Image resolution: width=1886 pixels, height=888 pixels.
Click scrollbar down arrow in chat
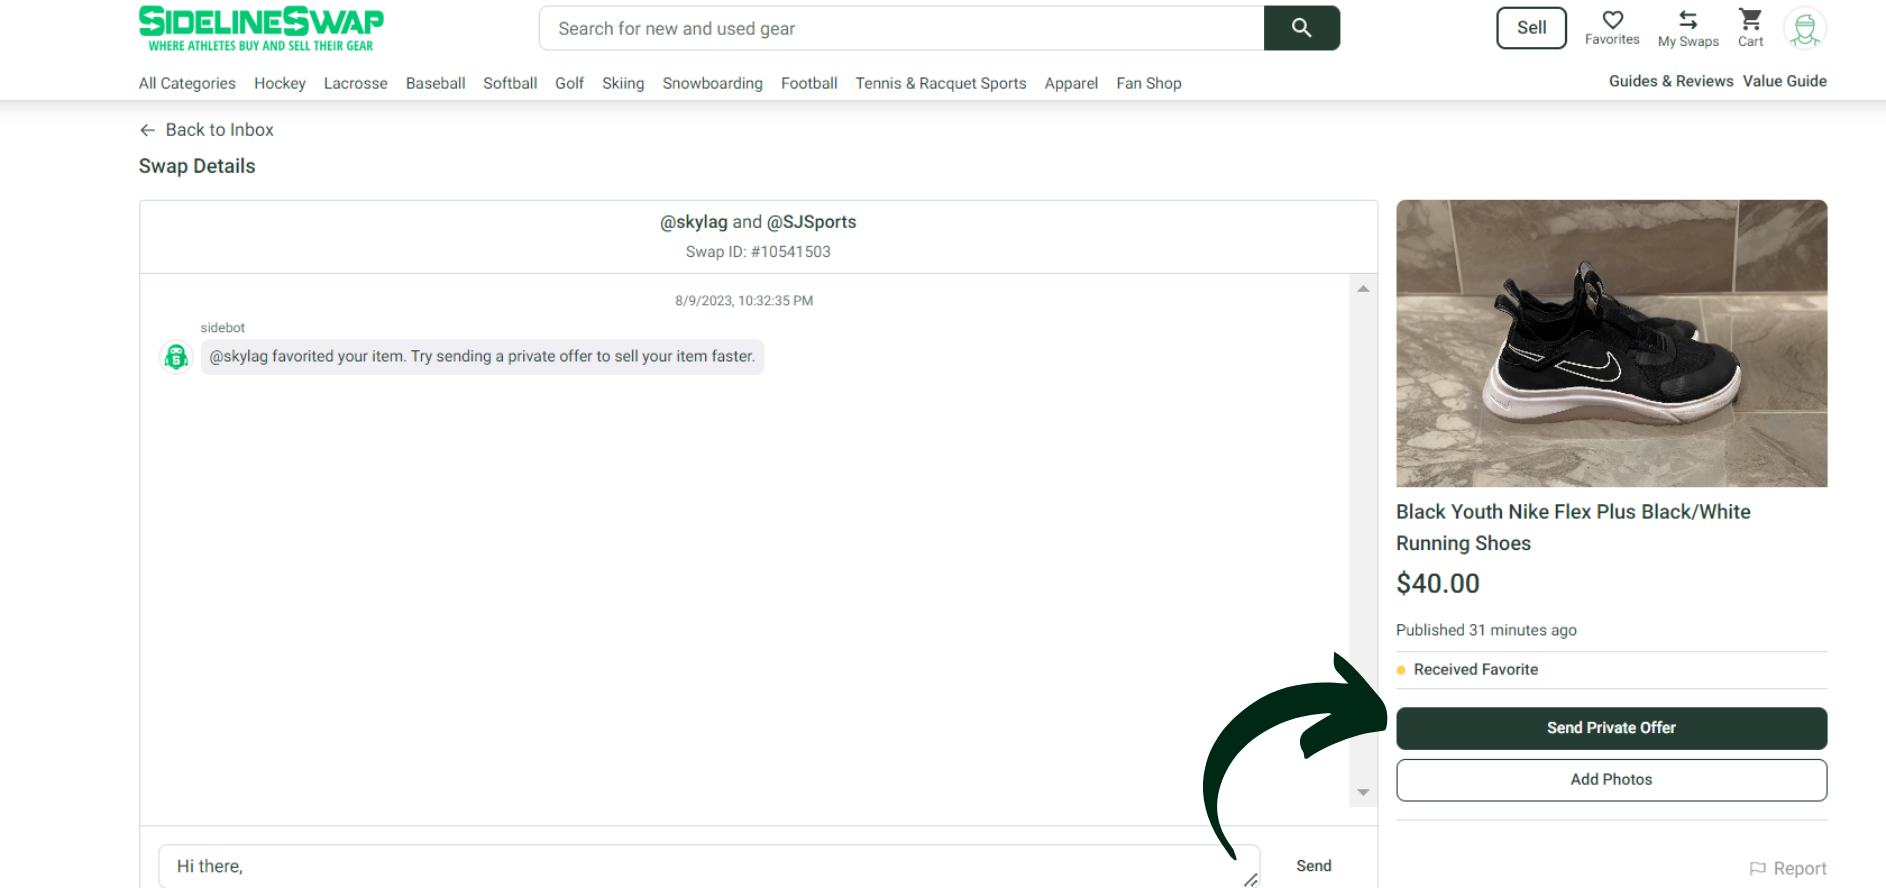[1363, 792]
